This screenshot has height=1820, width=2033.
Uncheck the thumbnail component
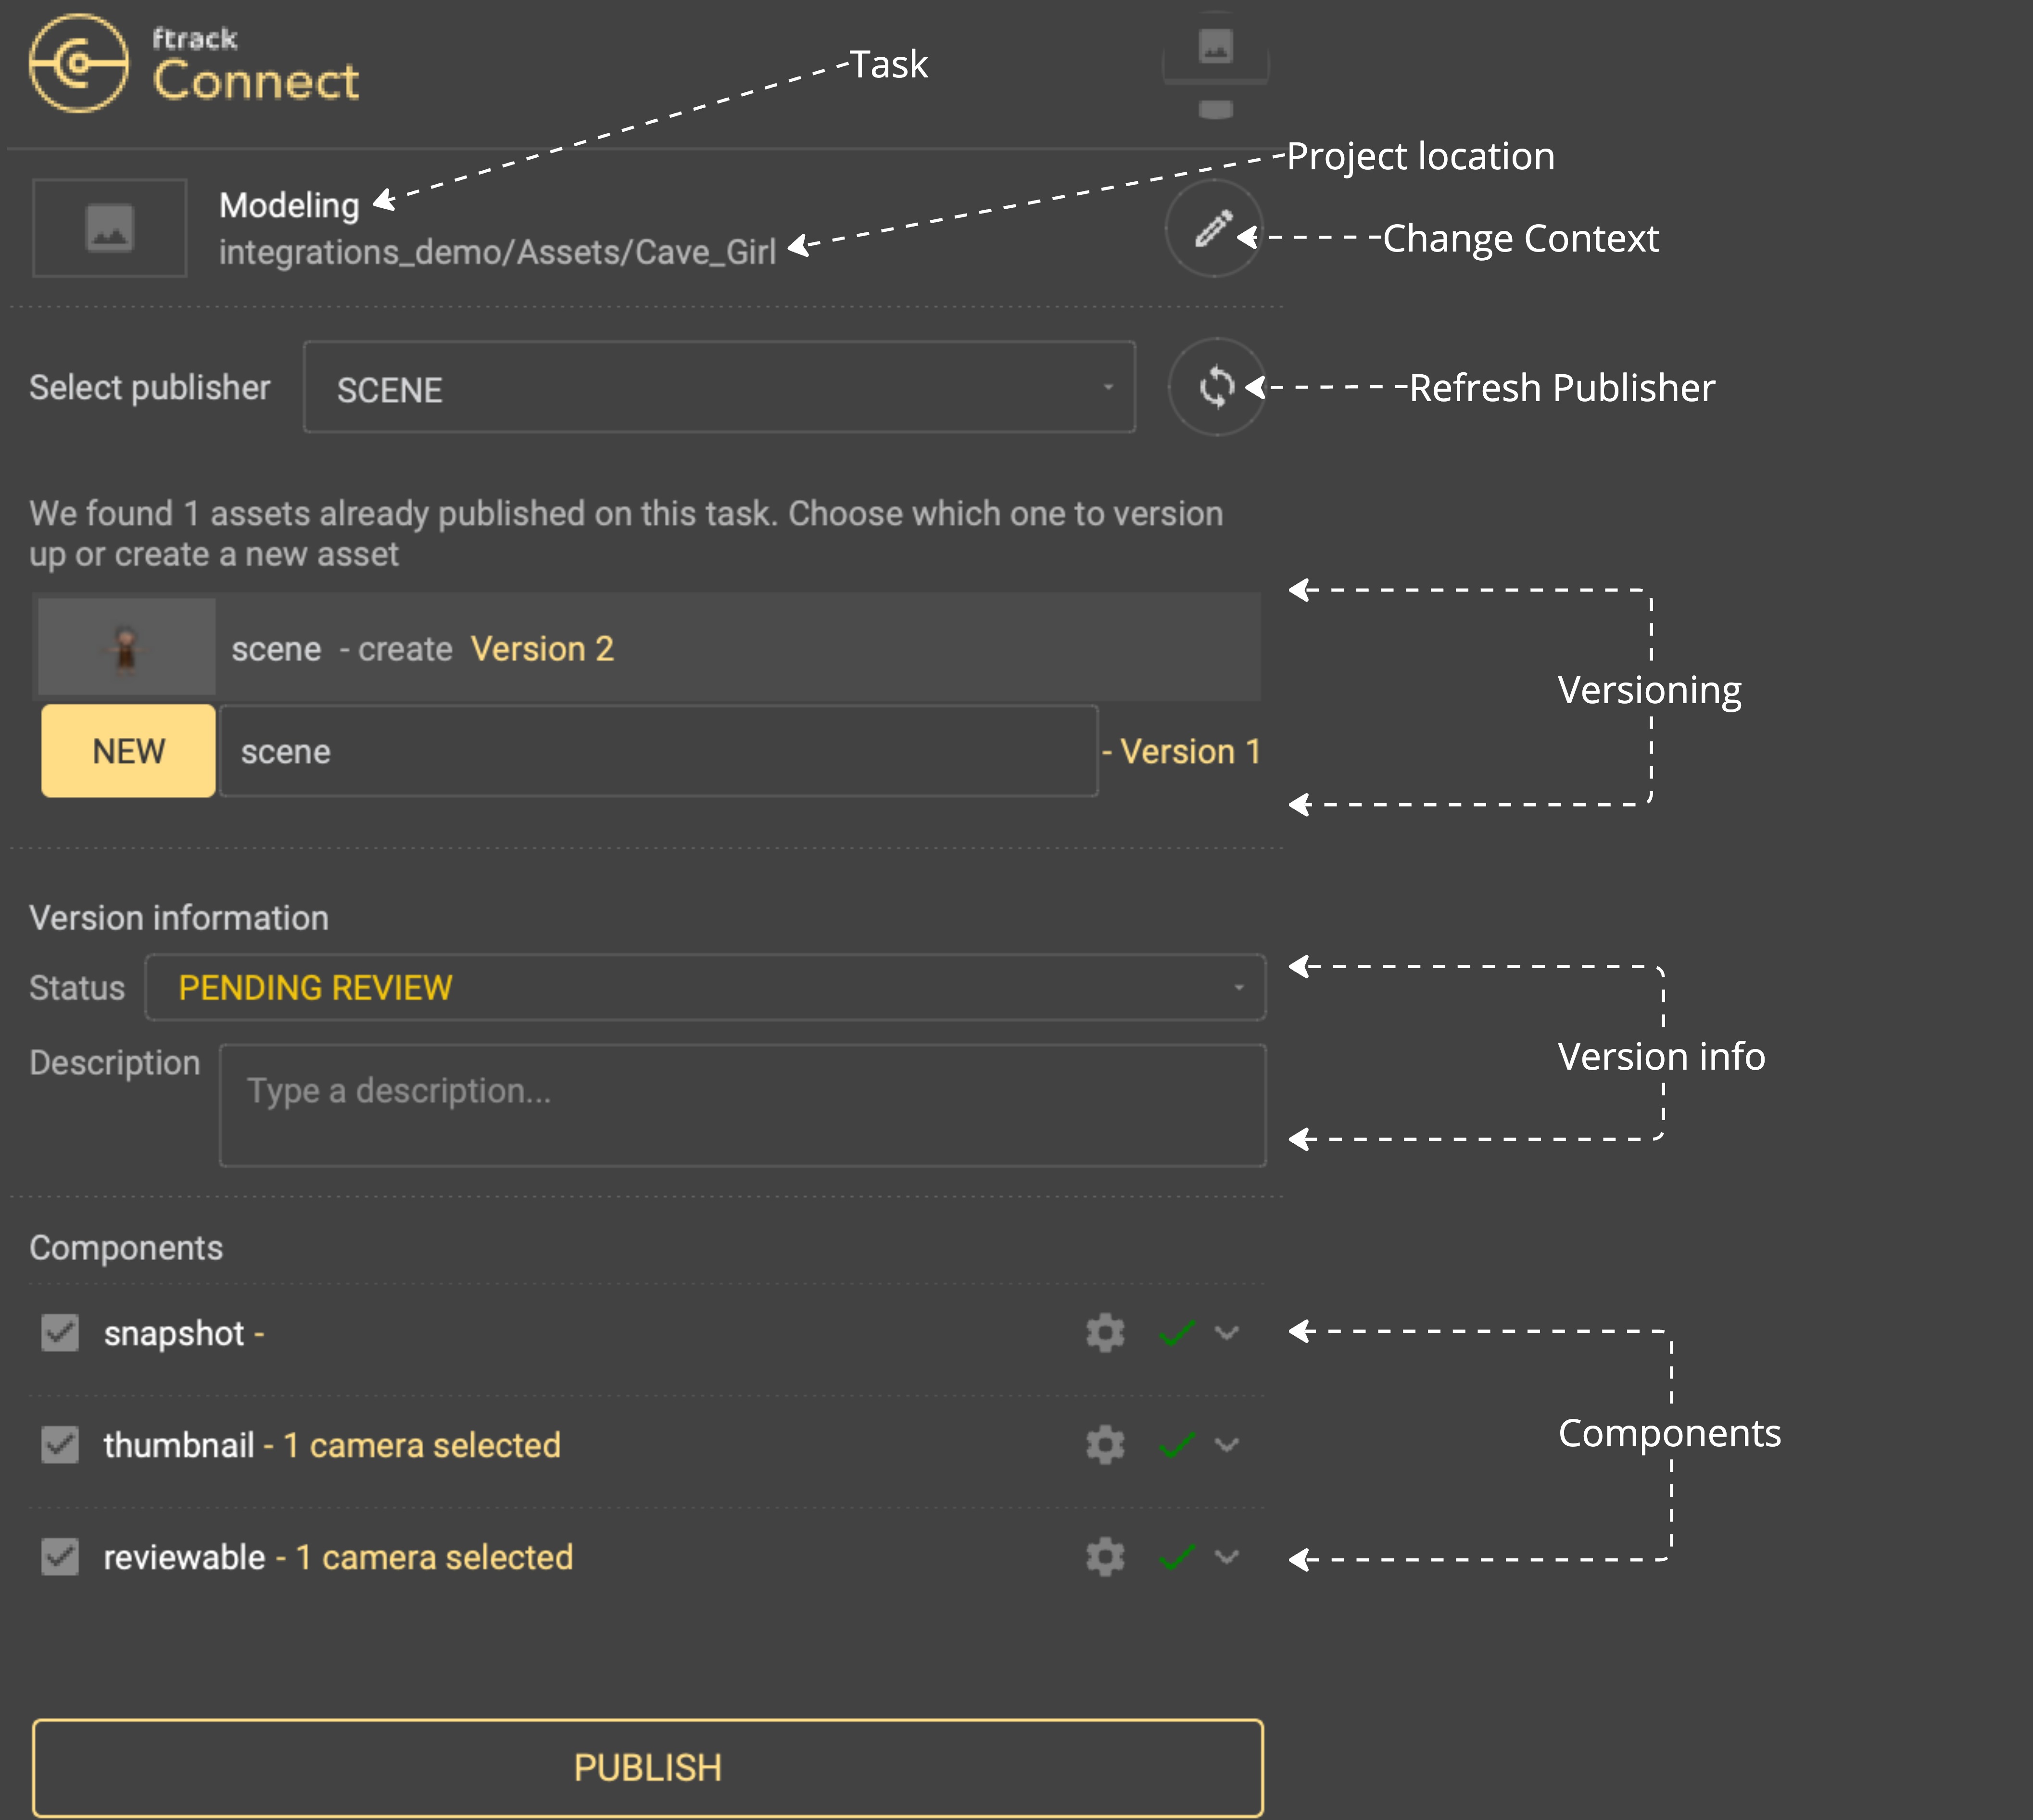[x=59, y=1445]
